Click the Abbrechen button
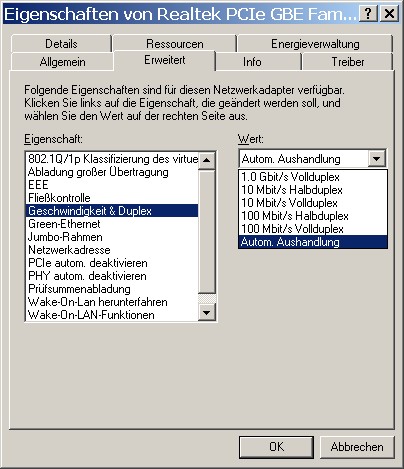Screen dimensions: 404x469 357,447
